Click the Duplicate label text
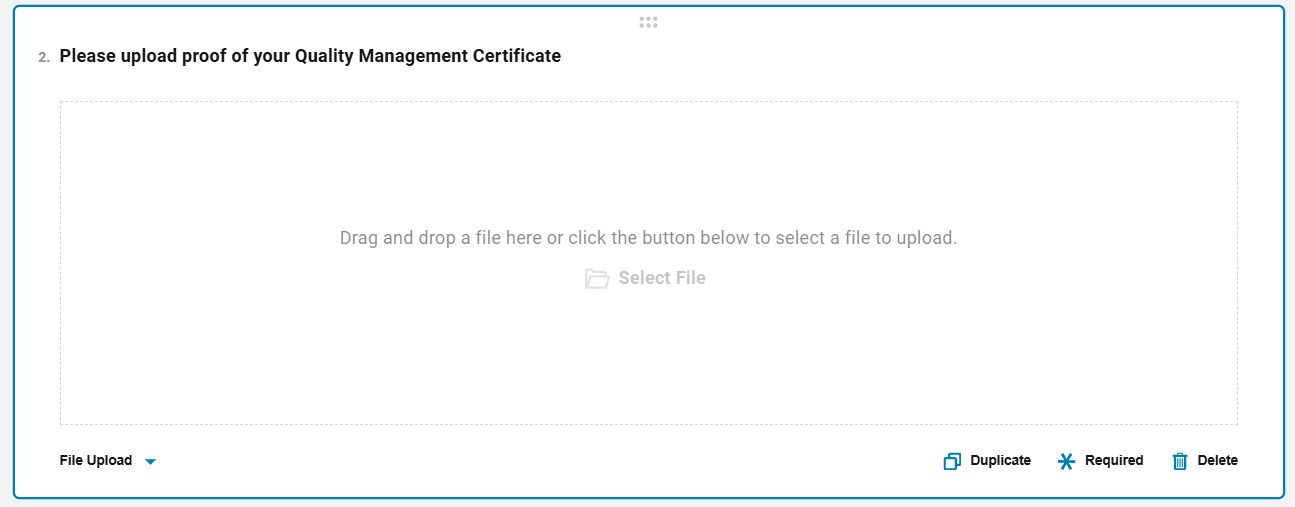 click(1000, 461)
